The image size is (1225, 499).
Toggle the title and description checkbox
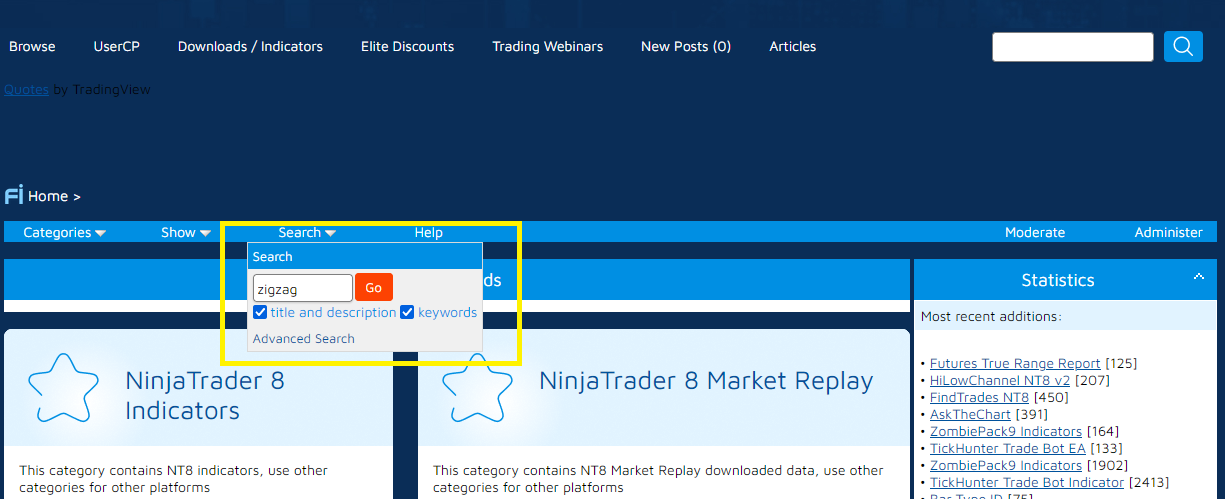260,312
